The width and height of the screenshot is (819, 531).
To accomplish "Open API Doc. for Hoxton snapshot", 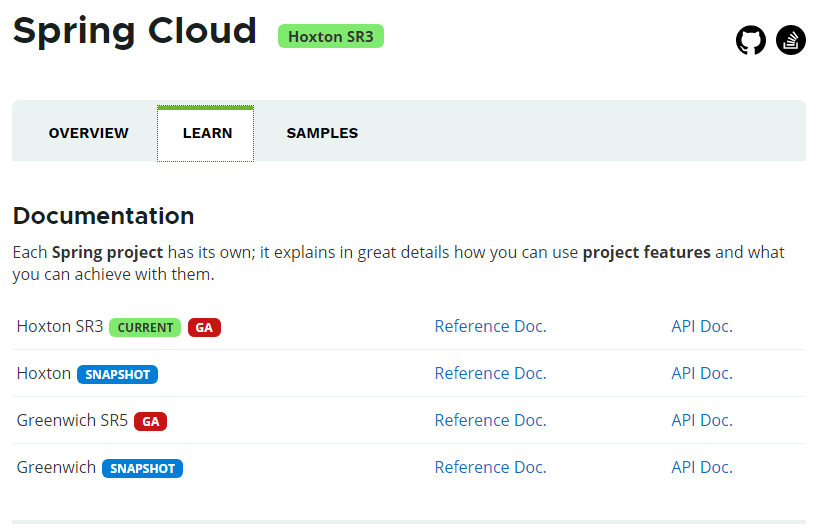I will [702, 373].
